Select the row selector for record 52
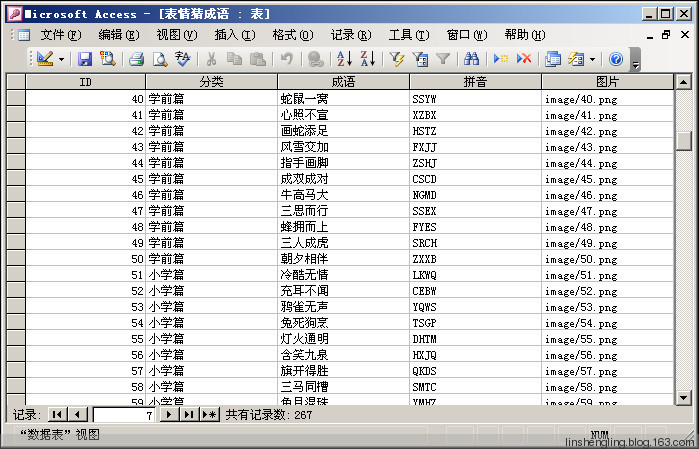 16,290
